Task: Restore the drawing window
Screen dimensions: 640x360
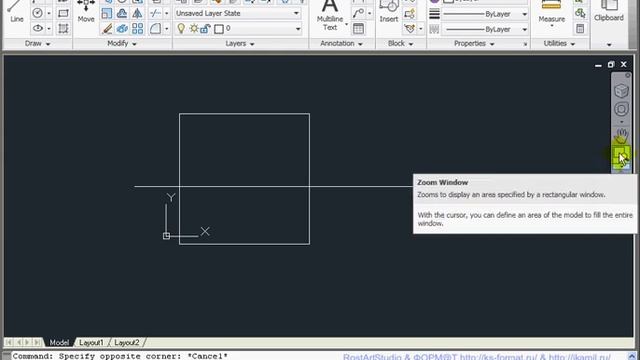Action: (x=611, y=64)
